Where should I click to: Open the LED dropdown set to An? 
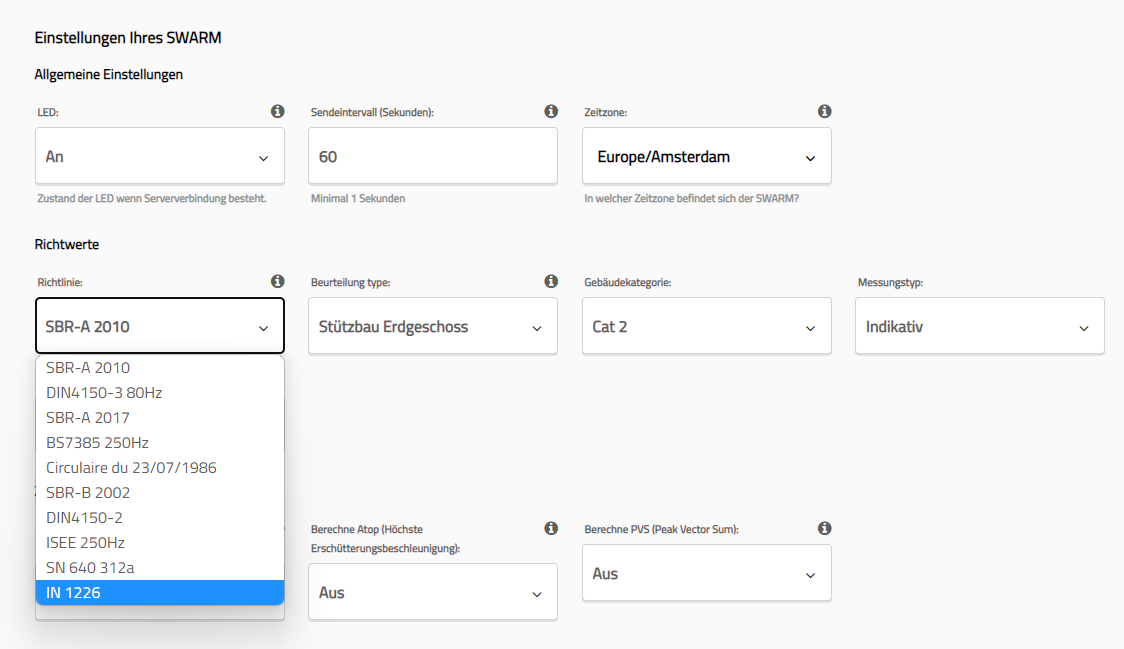[160, 157]
